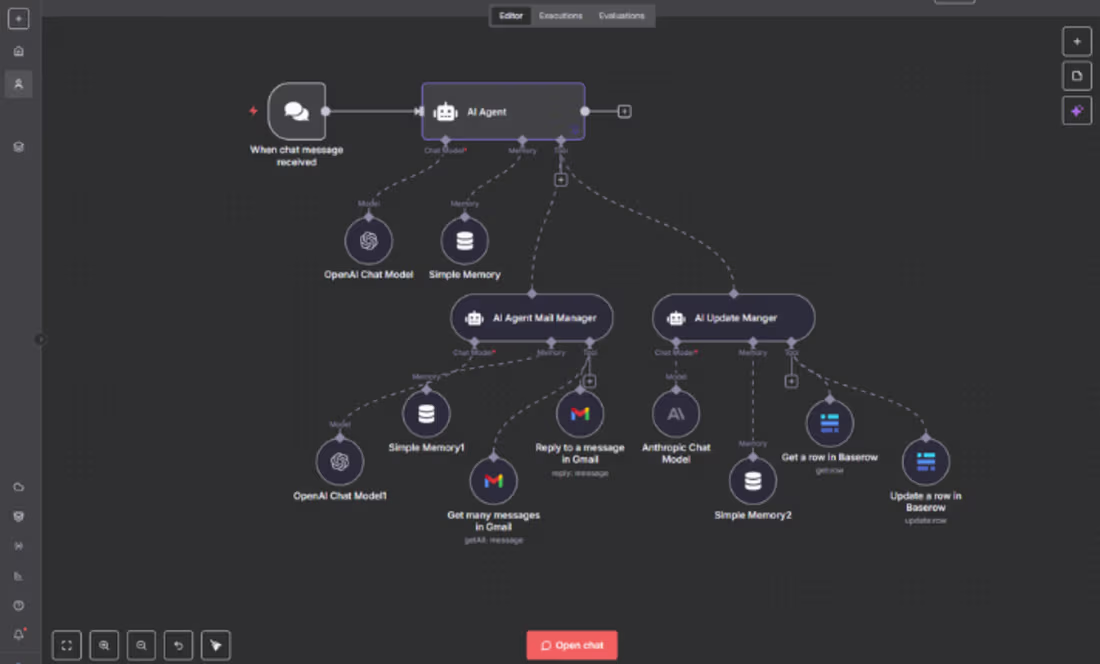Select the OpenAI Chat Model node
Screen dimensions: 1100x664
coord(368,240)
